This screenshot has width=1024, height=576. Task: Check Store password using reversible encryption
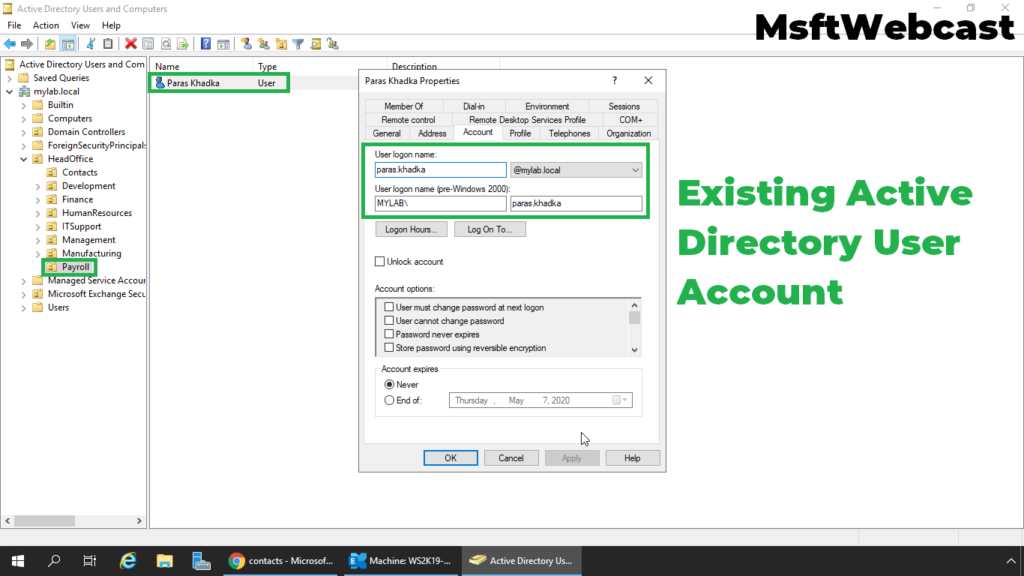[389, 348]
